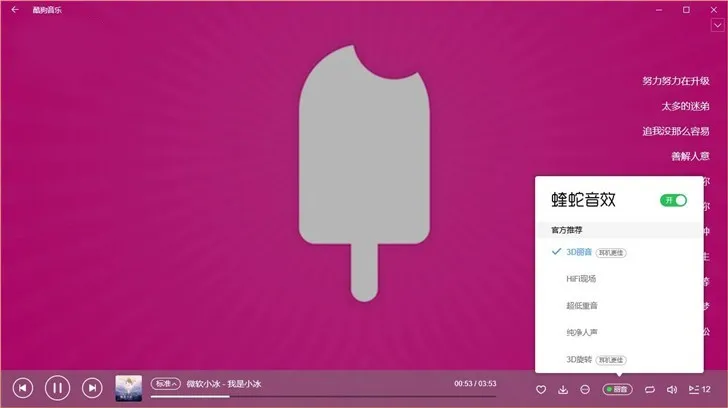Image resolution: width=728 pixels, height=408 pixels.
Task: Open the album cover thumbnail
Action: pyautogui.click(x=129, y=388)
